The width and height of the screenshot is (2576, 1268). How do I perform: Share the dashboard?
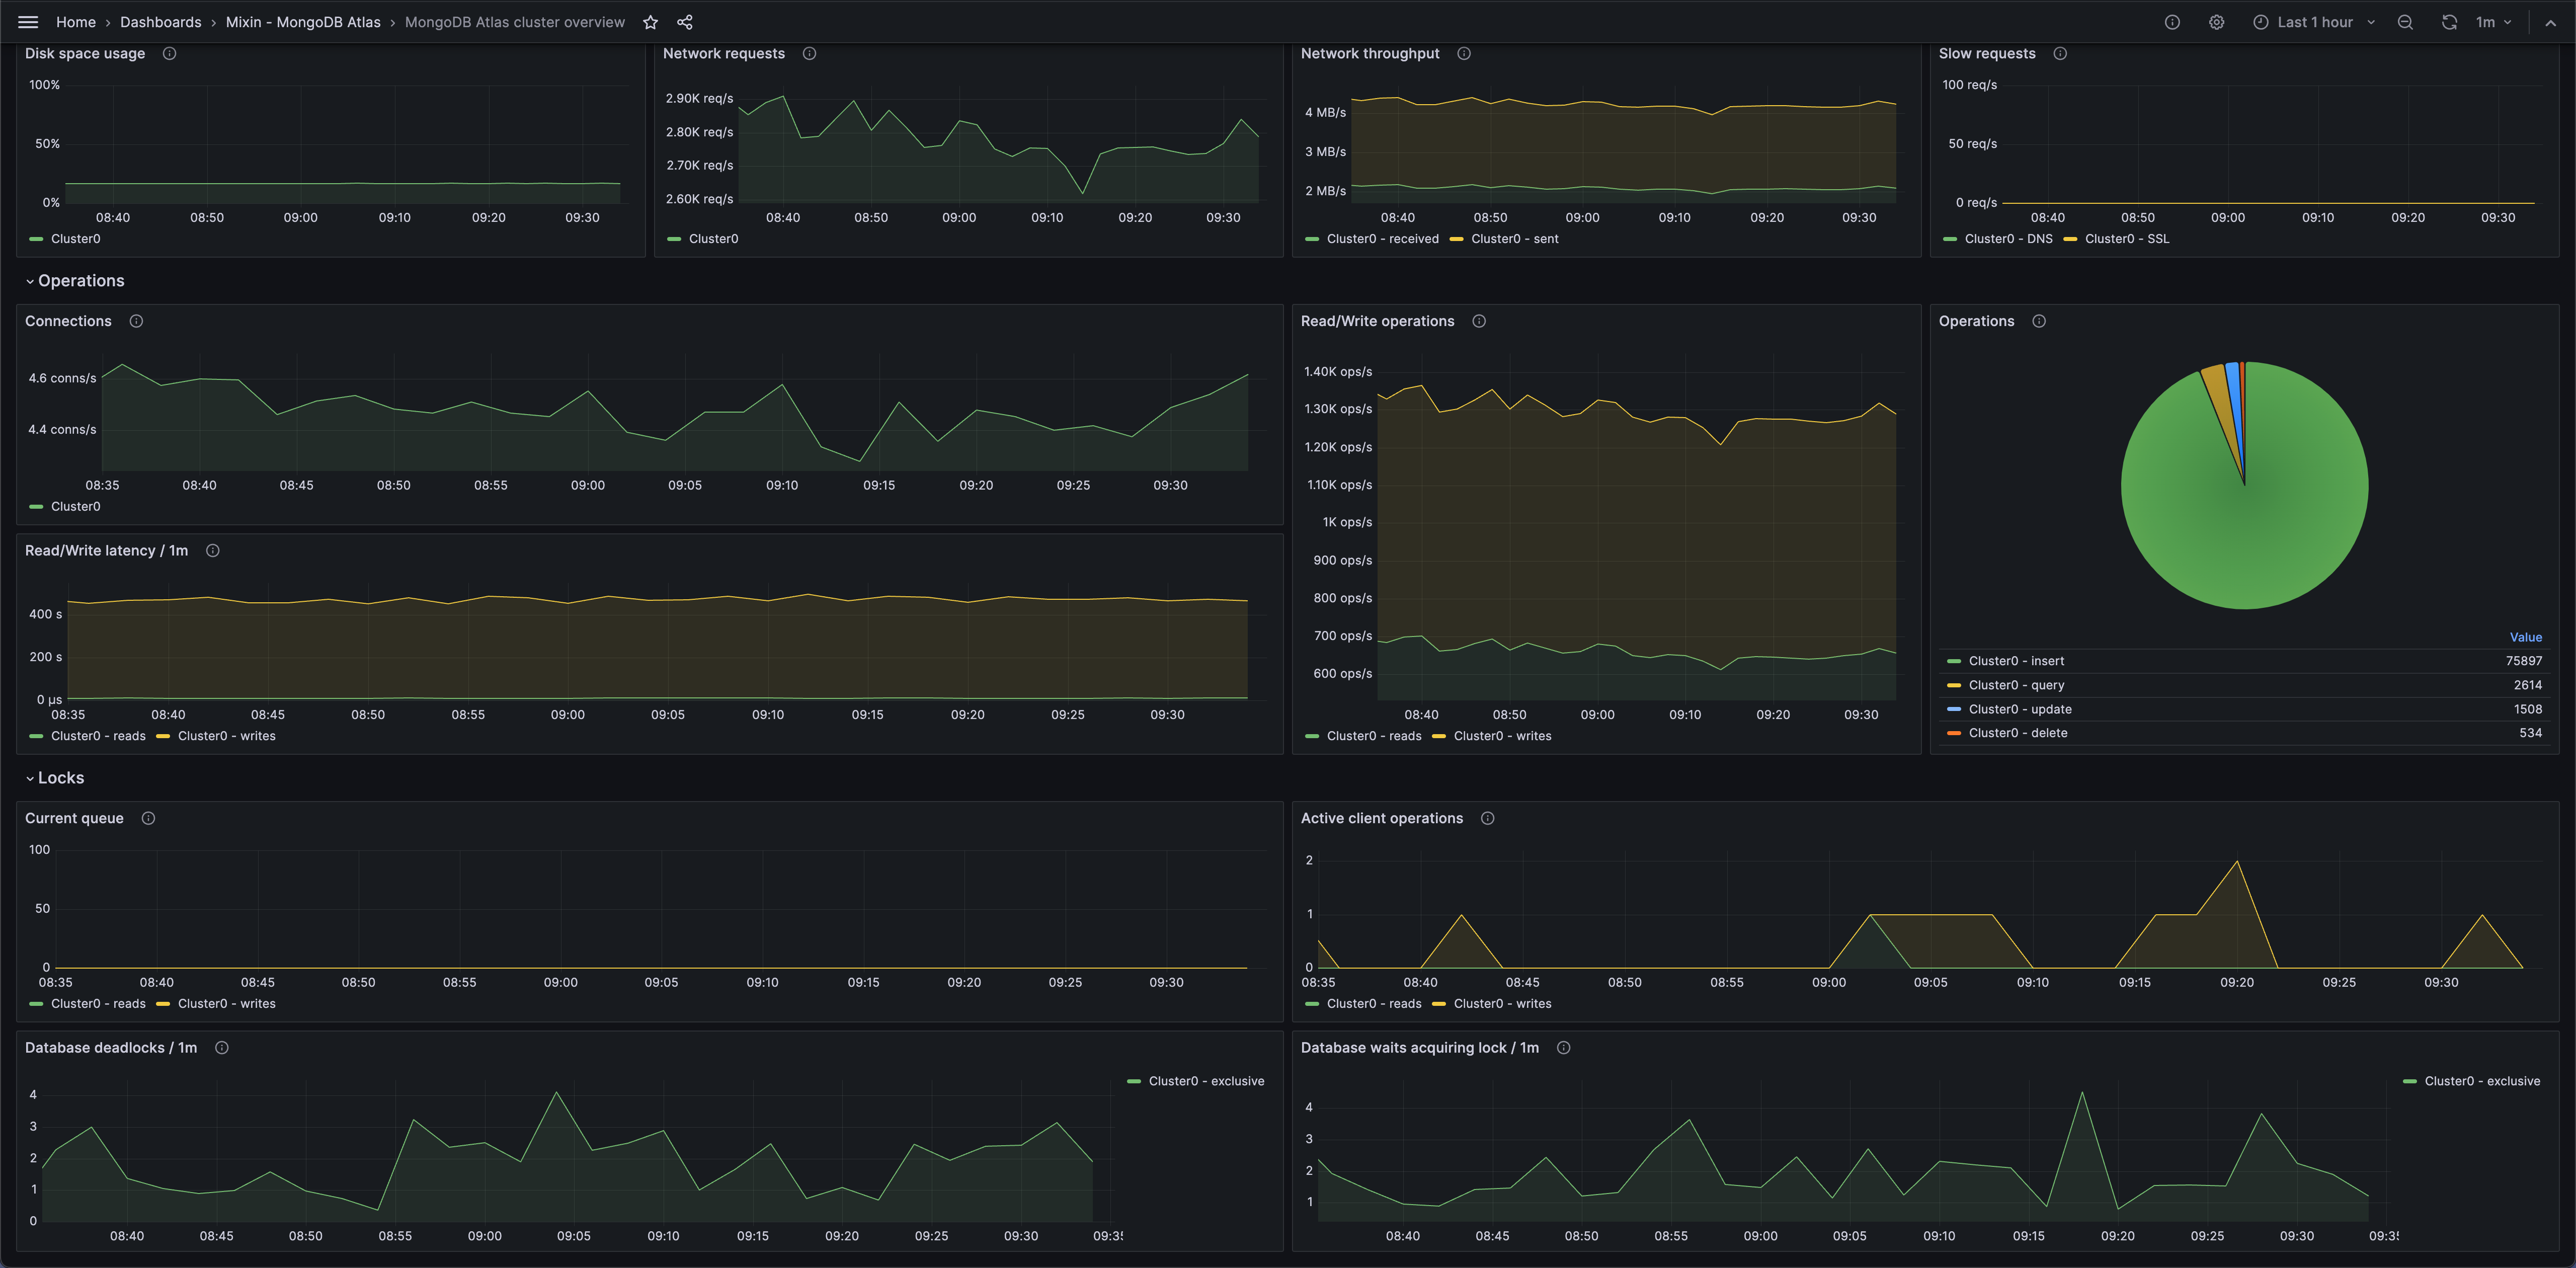coord(685,21)
